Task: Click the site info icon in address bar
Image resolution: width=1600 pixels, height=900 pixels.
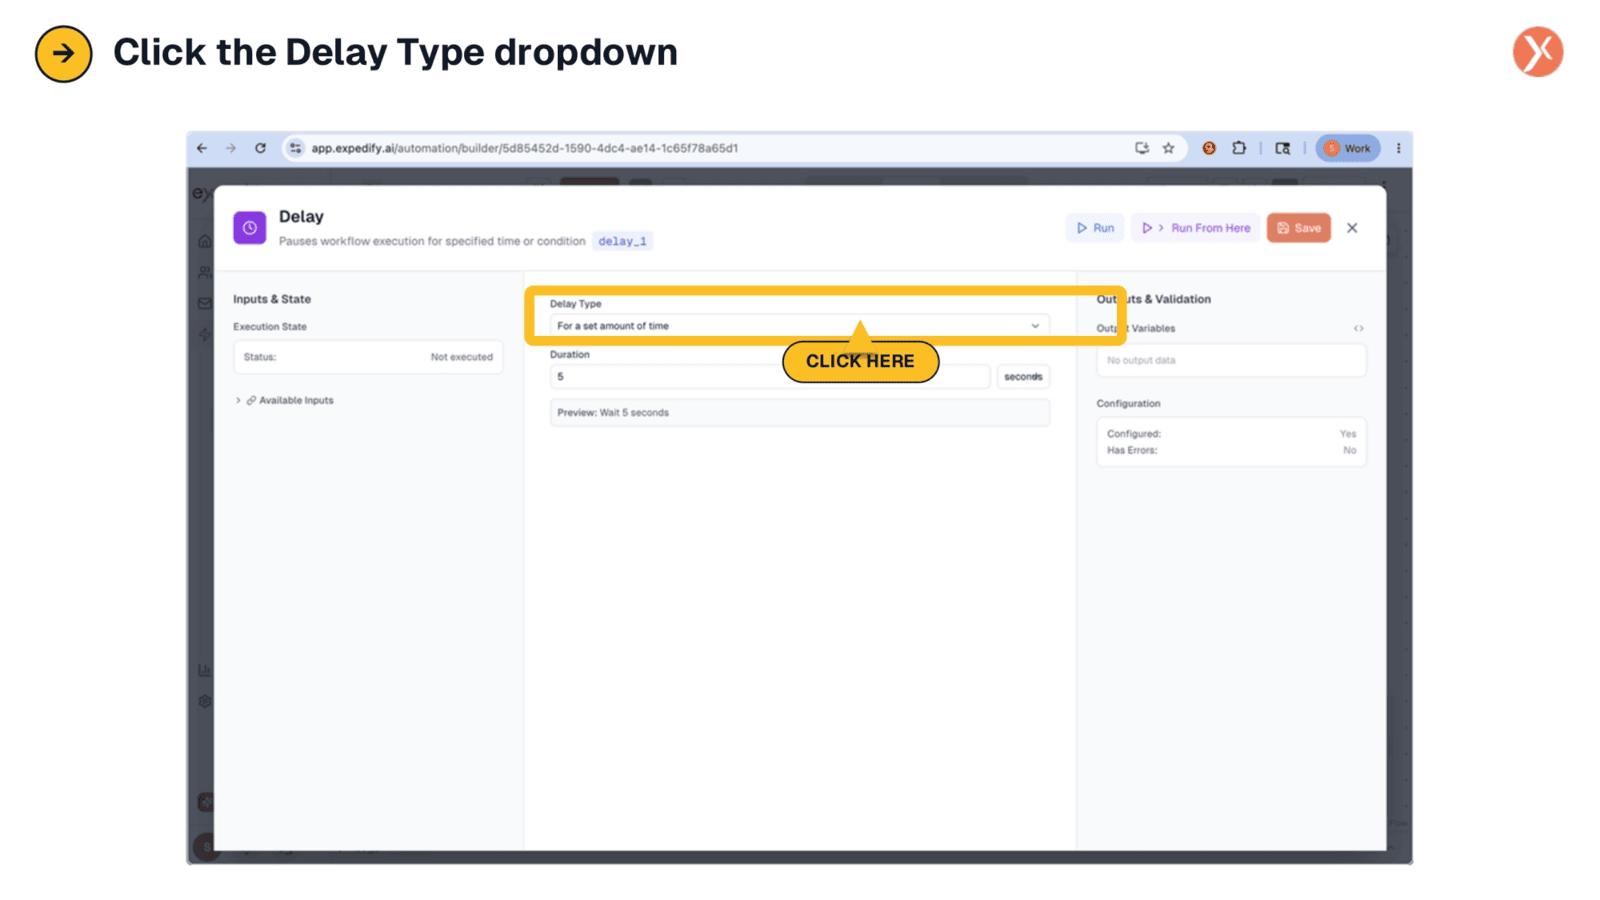Action: [x=295, y=148]
